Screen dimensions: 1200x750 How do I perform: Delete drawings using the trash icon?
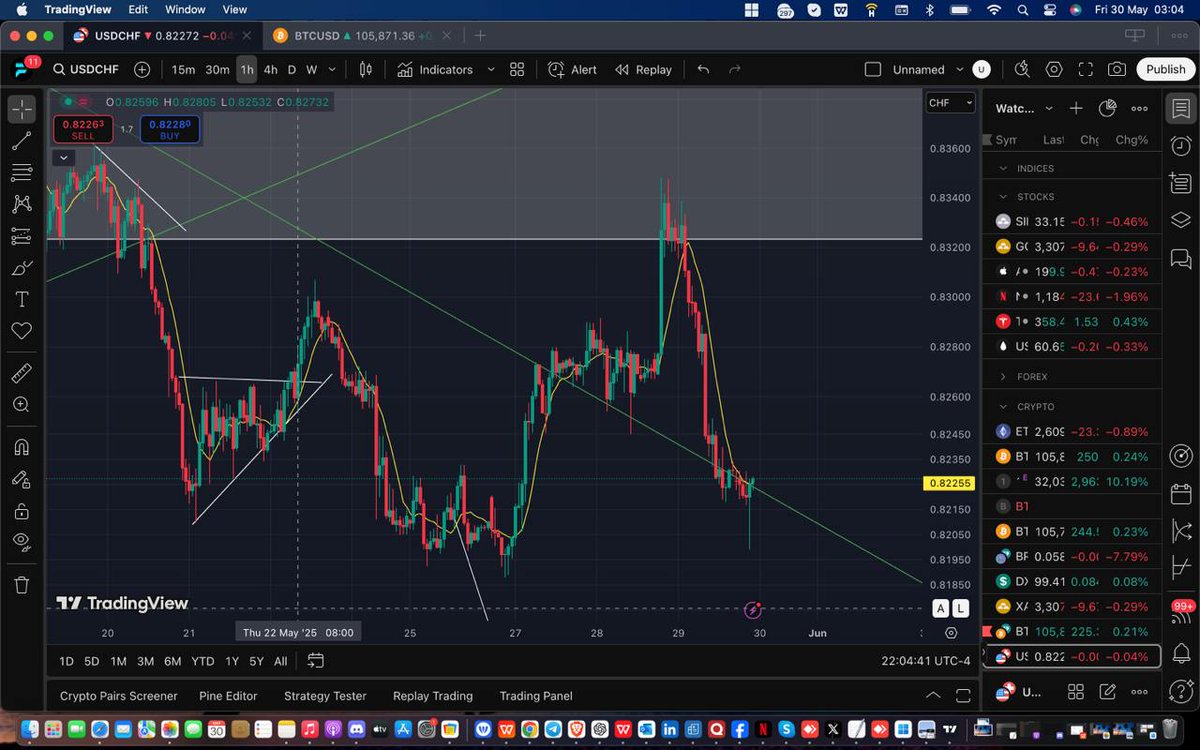[x=22, y=585]
